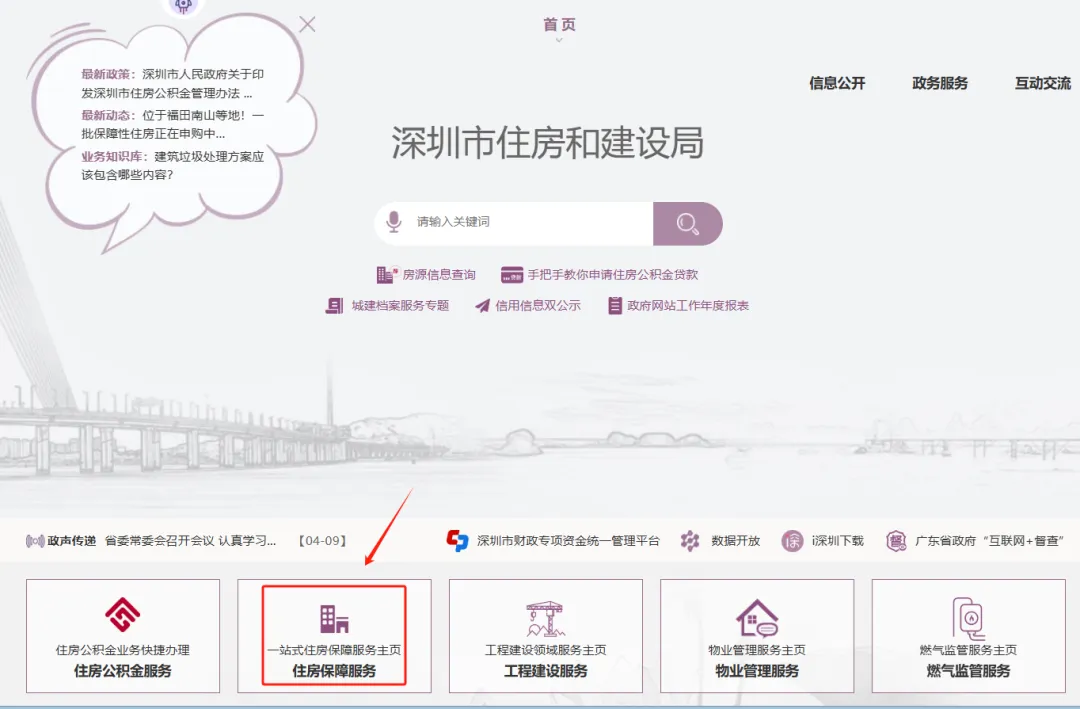Click the date 【04-09】

322,541
